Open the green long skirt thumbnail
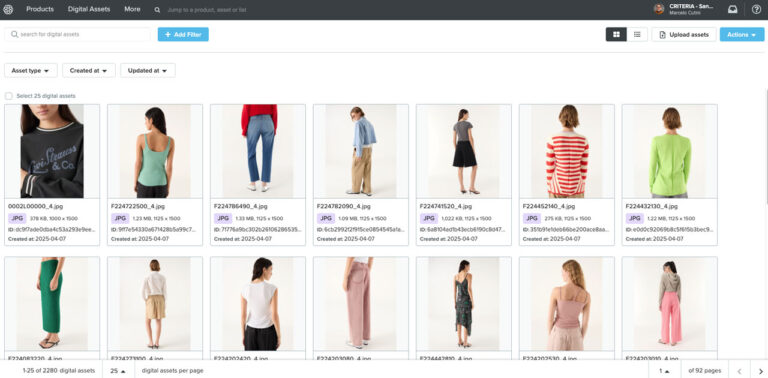The width and height of the screenshot is (768, 378). 52,304
